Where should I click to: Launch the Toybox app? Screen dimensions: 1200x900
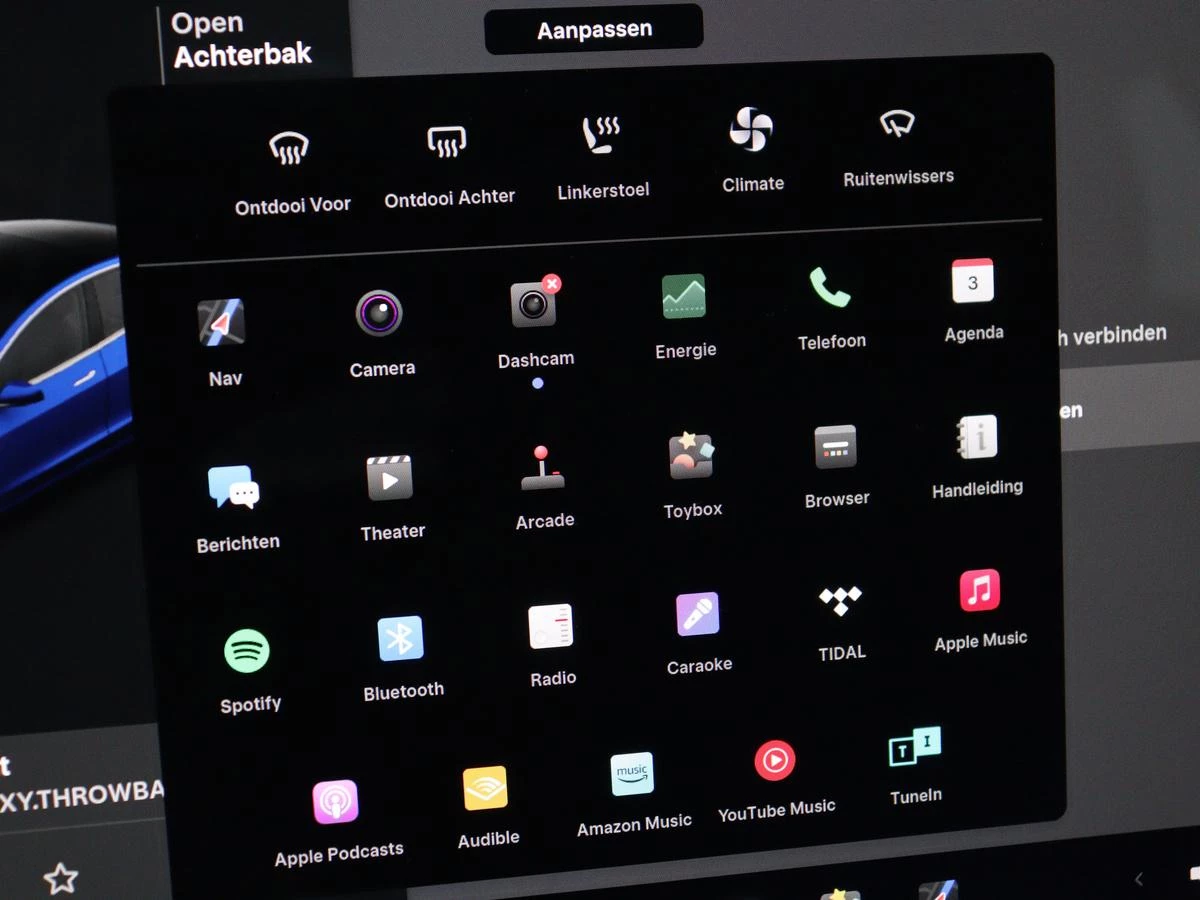(x=691, y=457)
